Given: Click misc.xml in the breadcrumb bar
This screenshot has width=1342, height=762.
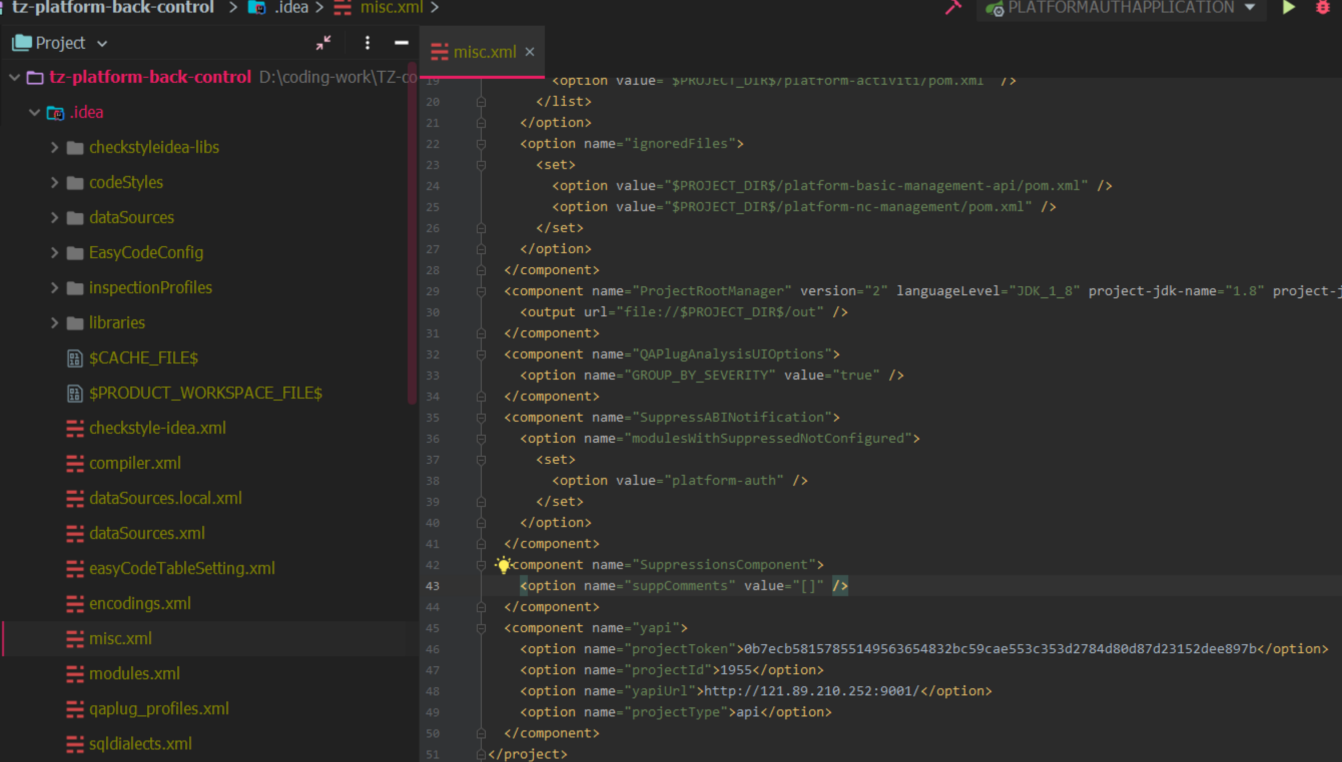Looking at the screenshot, I should 392,7.
